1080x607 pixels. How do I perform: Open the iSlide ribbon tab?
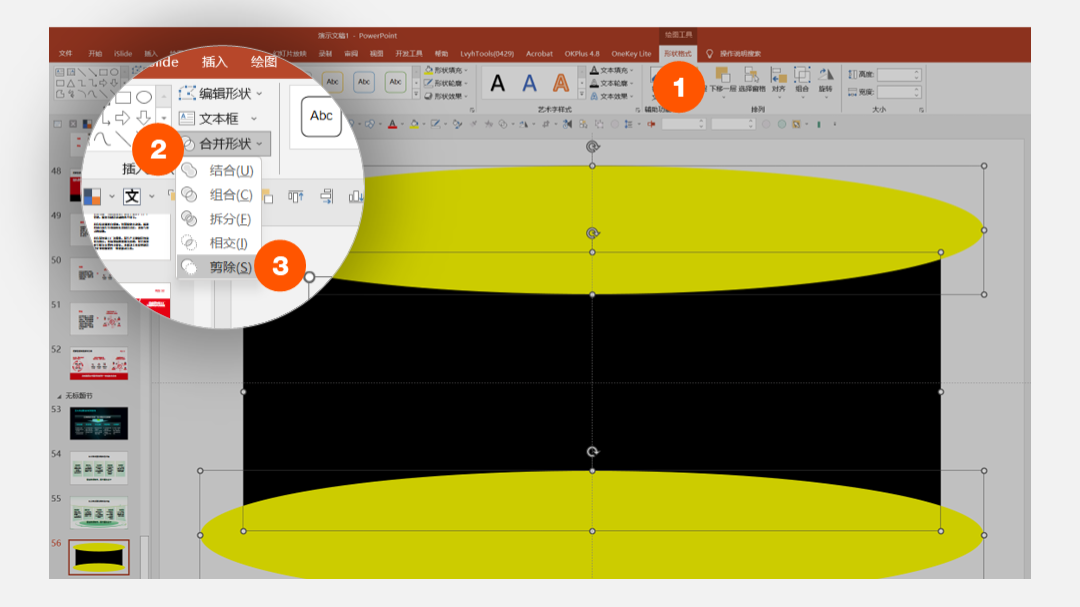123,54
